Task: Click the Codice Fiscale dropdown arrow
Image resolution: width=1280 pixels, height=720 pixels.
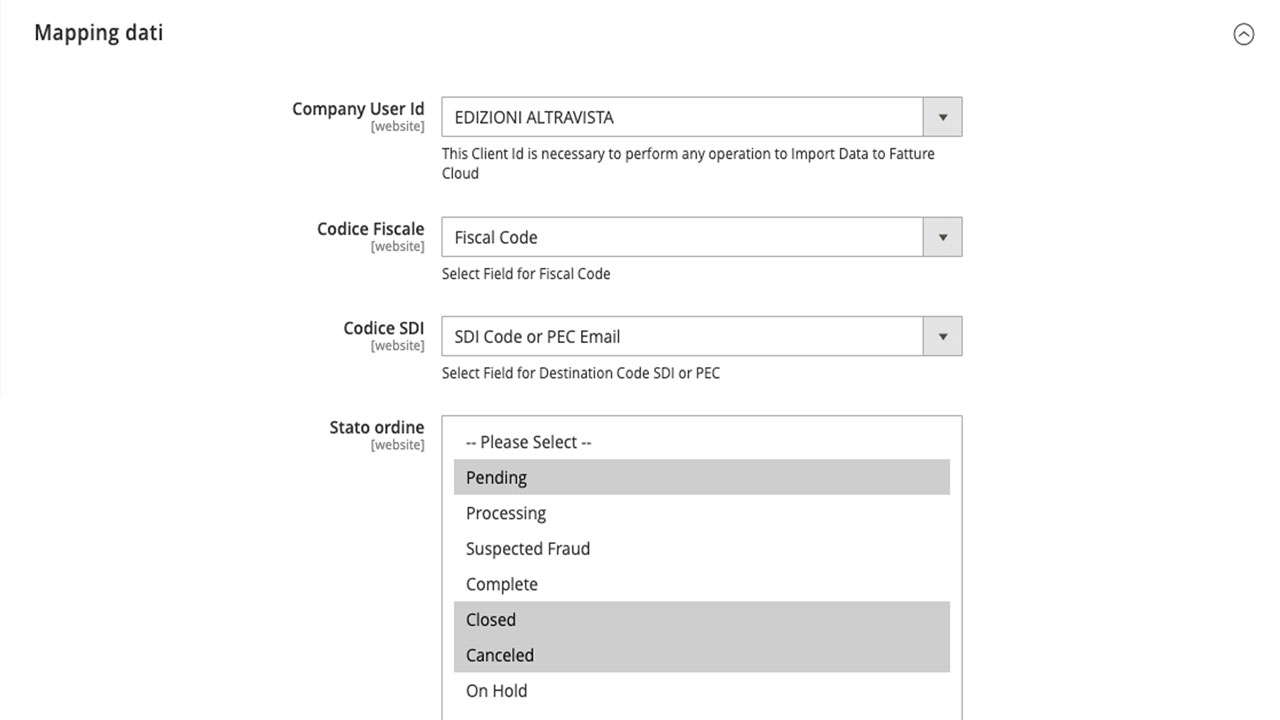Action: pos(942,237)
